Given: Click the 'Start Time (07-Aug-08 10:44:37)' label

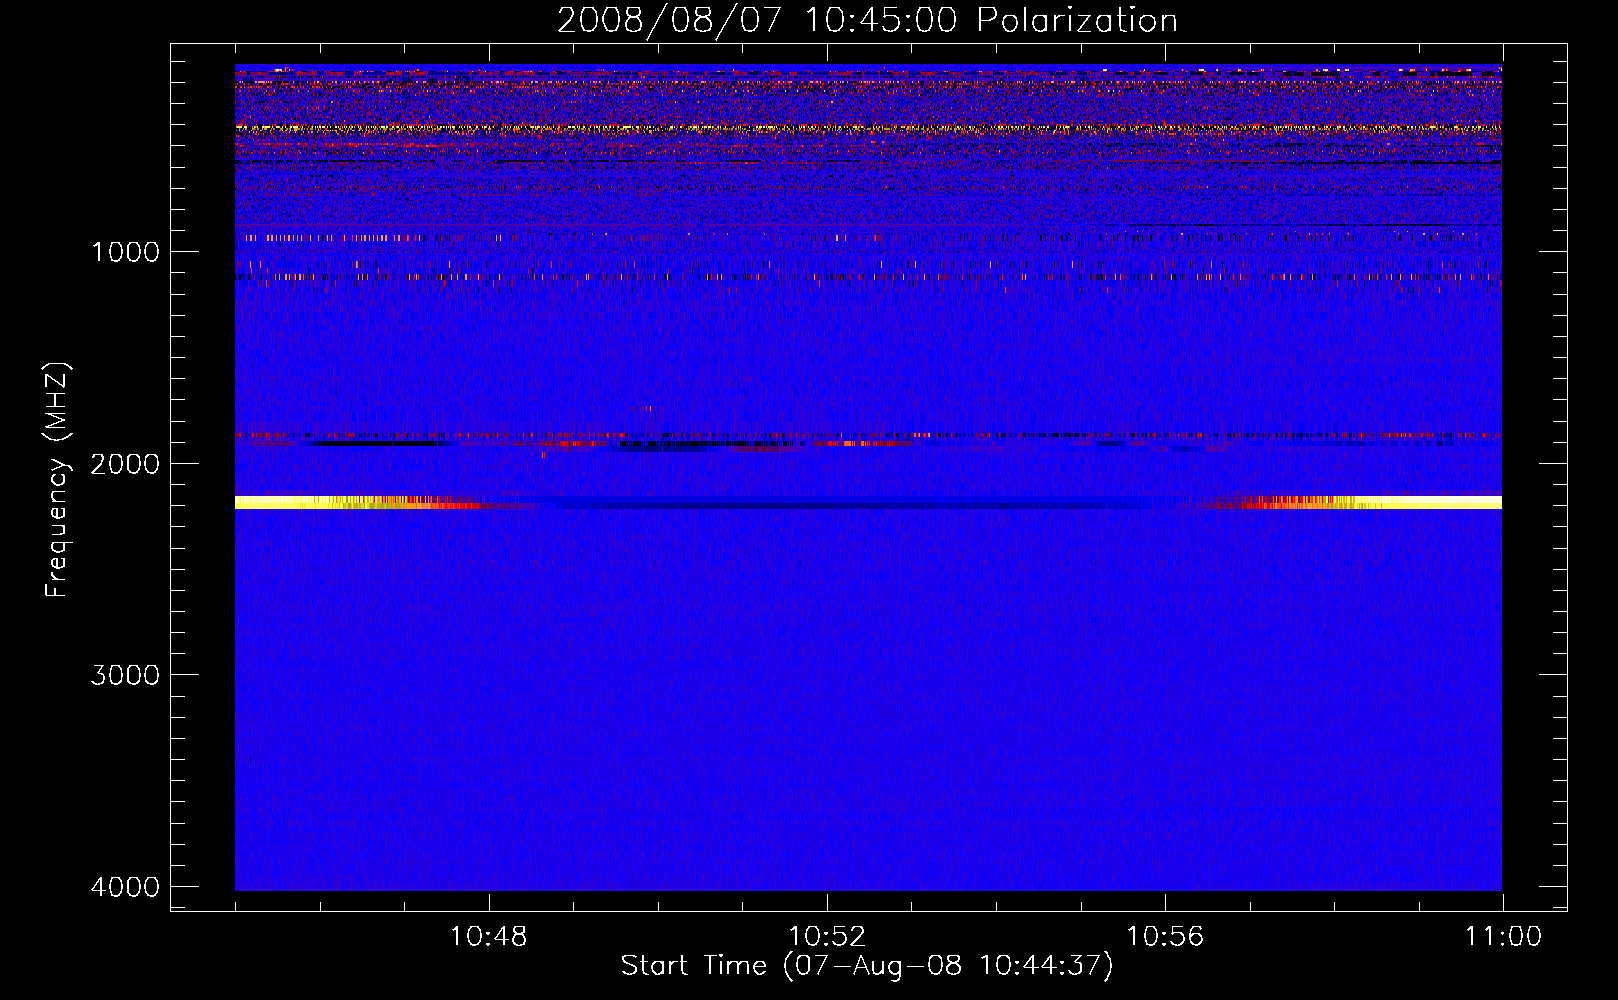Looking at the screenshot, I should 867,966.
